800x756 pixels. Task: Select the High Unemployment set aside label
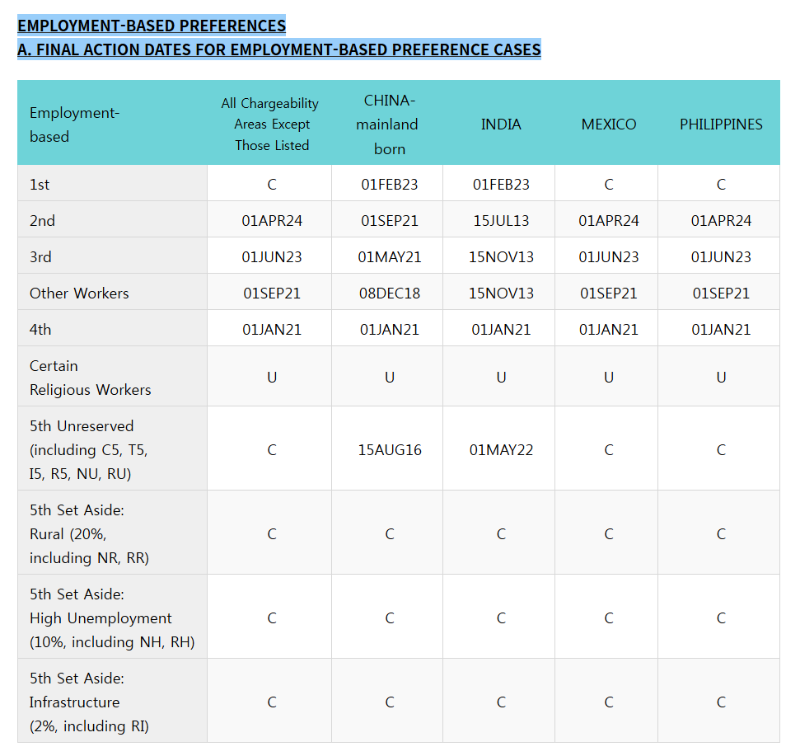(x=112, y=618)
